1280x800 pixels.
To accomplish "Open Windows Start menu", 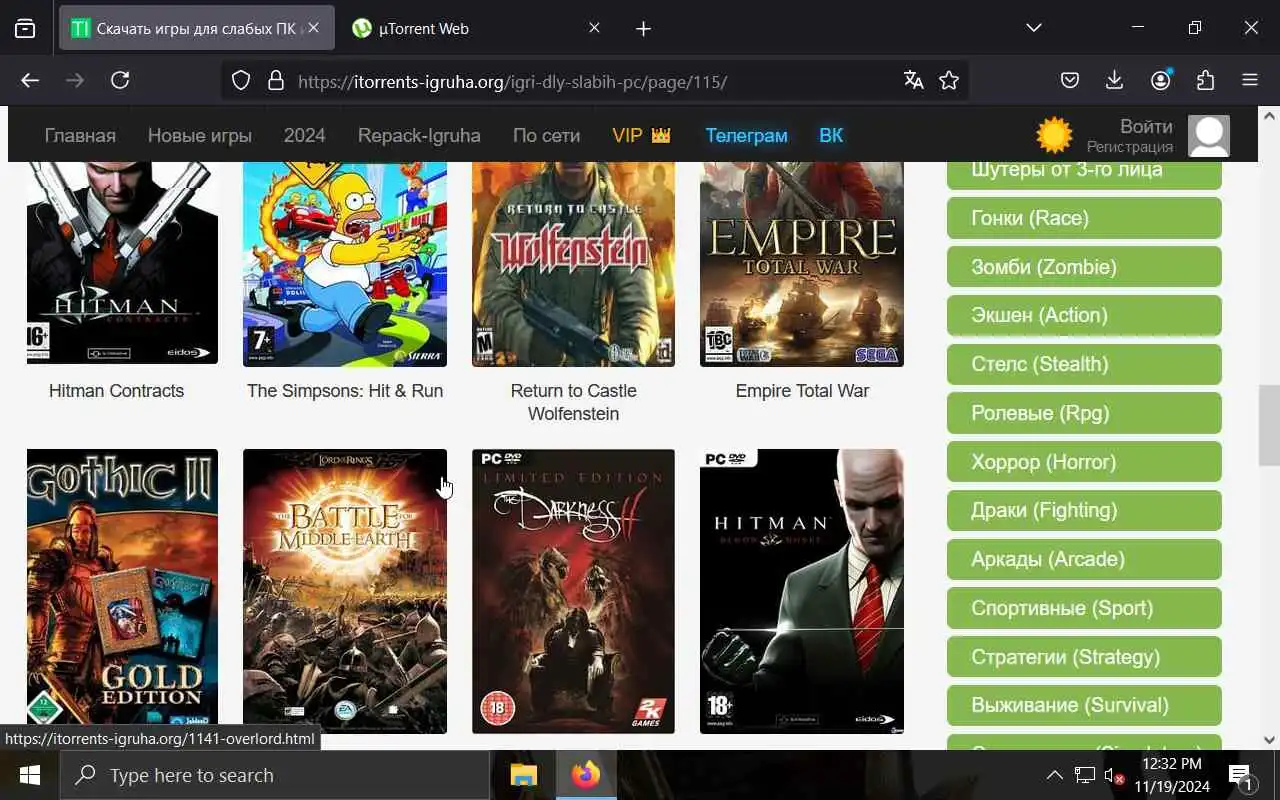I will [29, 775].
